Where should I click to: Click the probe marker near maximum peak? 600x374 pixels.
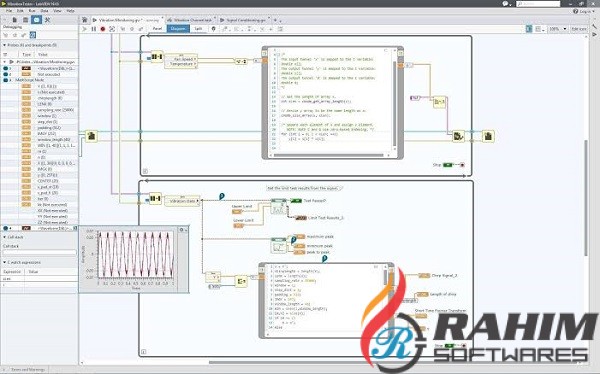[293, 240]
